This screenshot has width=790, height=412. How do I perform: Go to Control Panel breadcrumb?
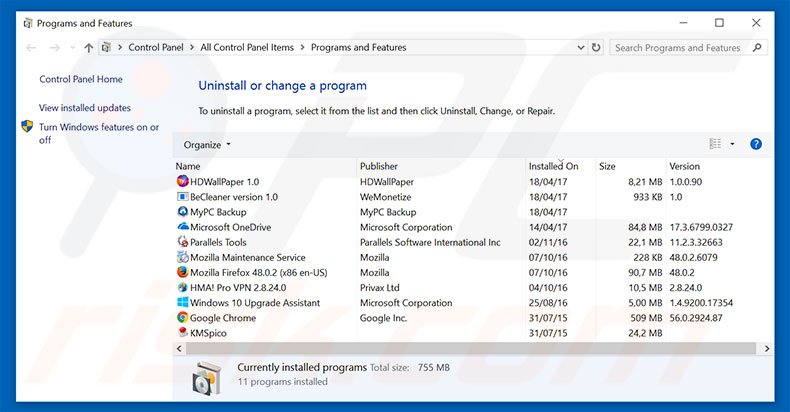(x=156, y=47)
